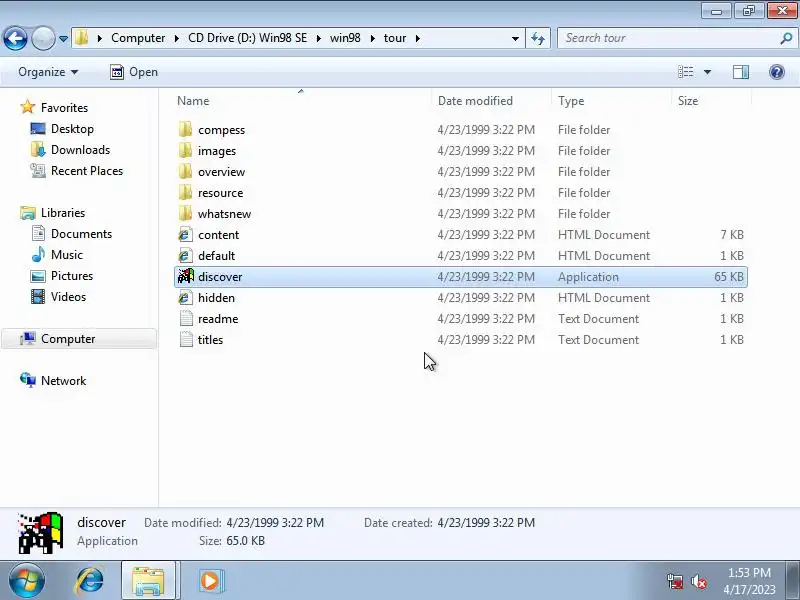Viewport: 800px width, 600px height.
Task: Toggle the preview pane button
Action: coord(741,72)
